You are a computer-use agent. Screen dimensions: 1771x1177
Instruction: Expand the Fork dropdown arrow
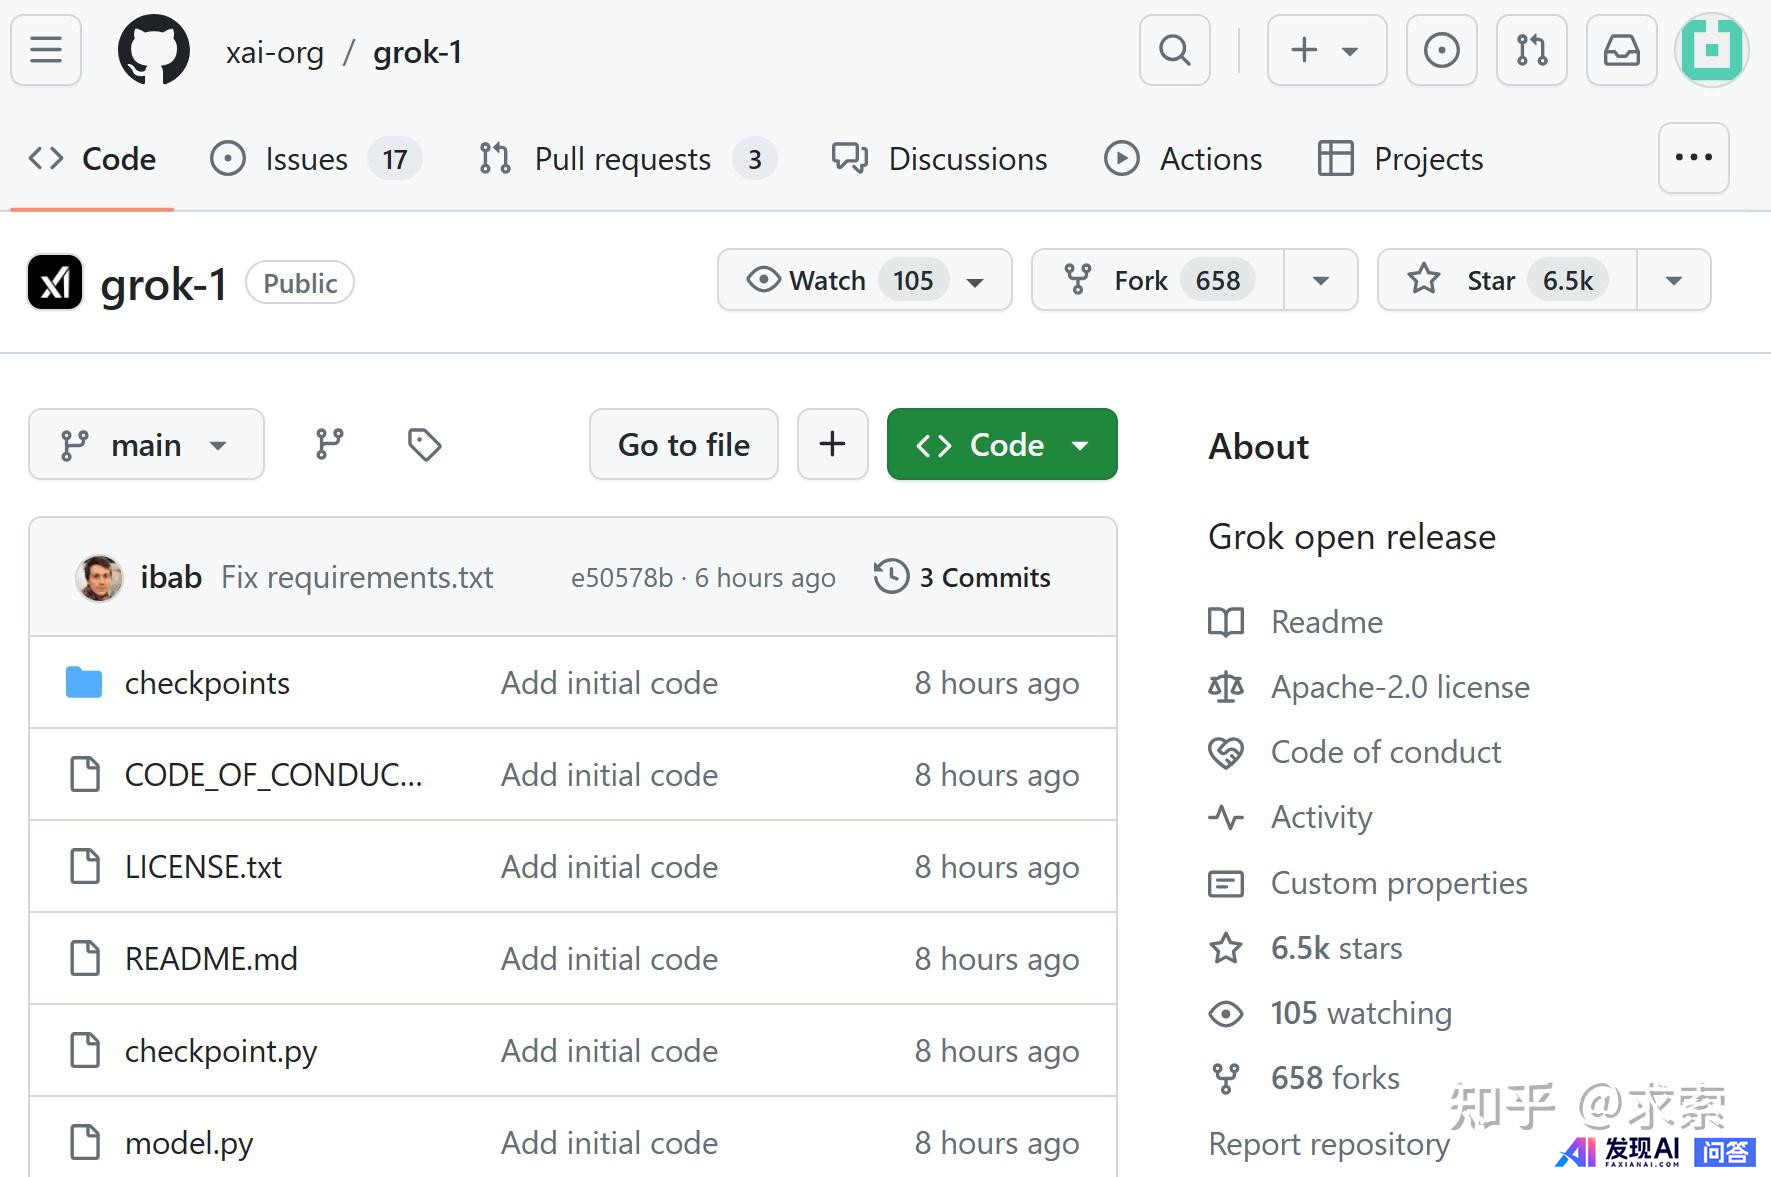tap(1321, 281)
